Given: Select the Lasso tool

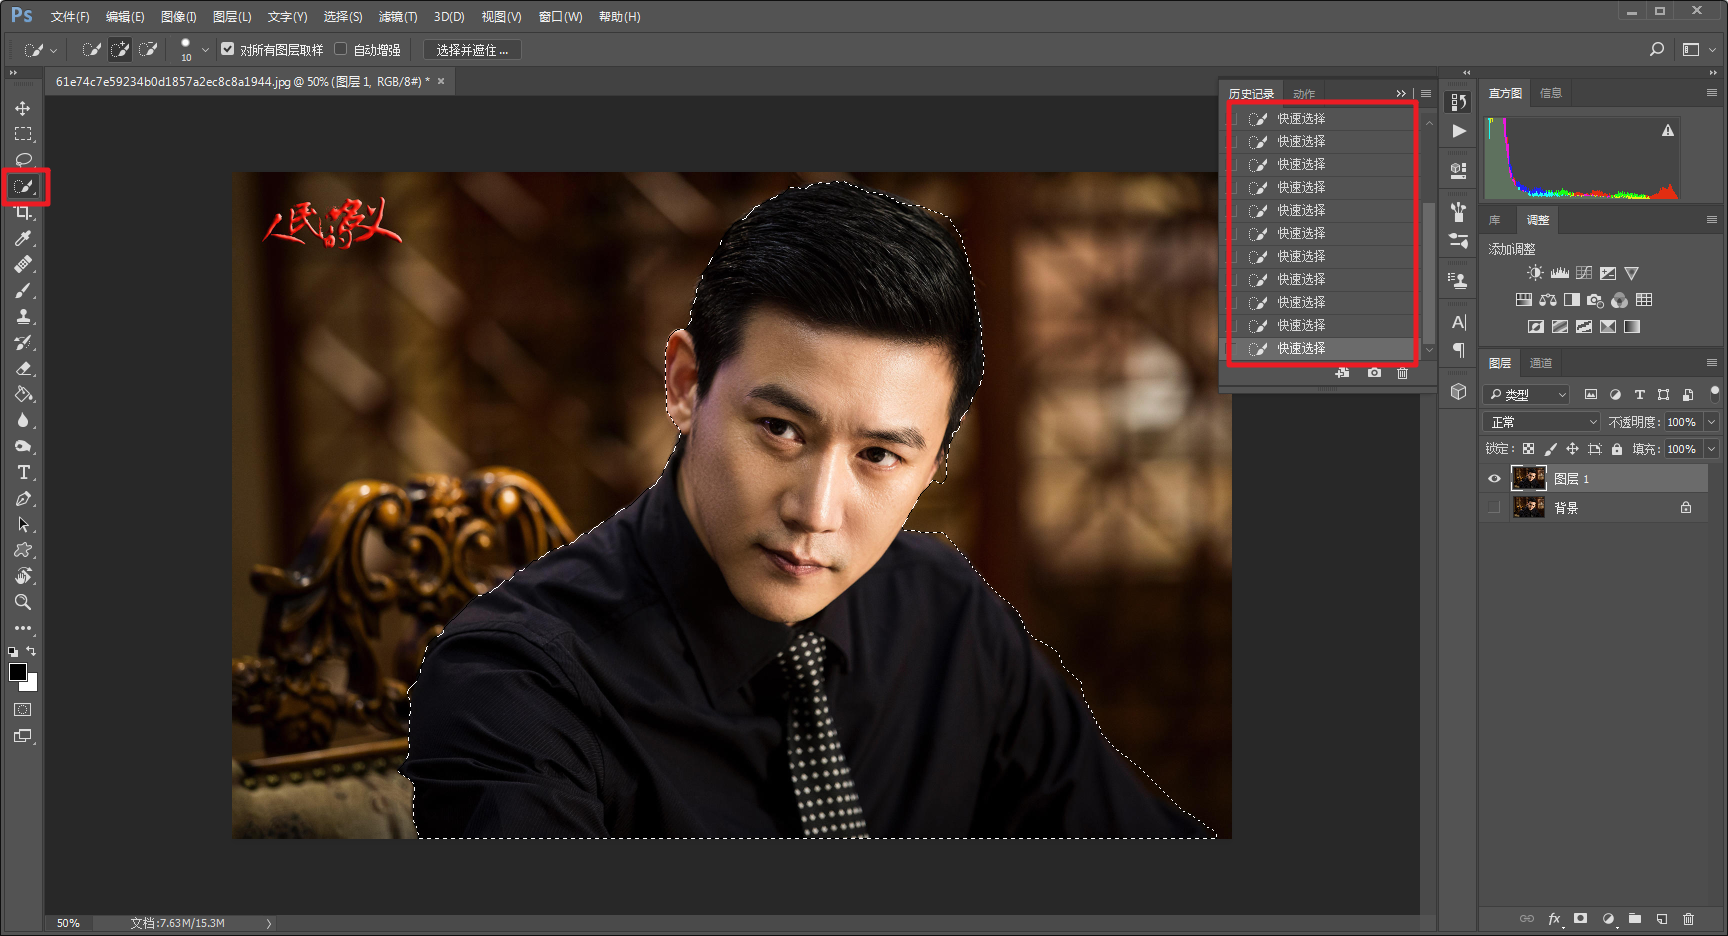Looking at the screenshot, I should click(x=23, y=160).
